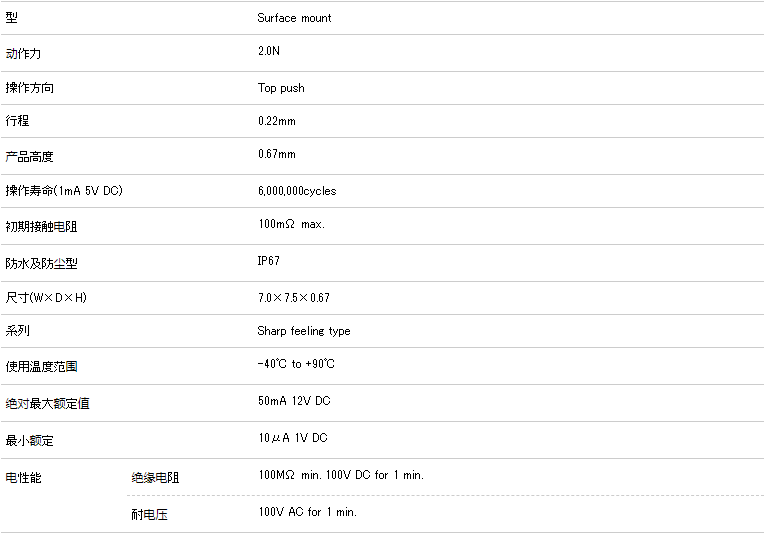
Task: Select the 动作力 row label
Action: [24, 53]
